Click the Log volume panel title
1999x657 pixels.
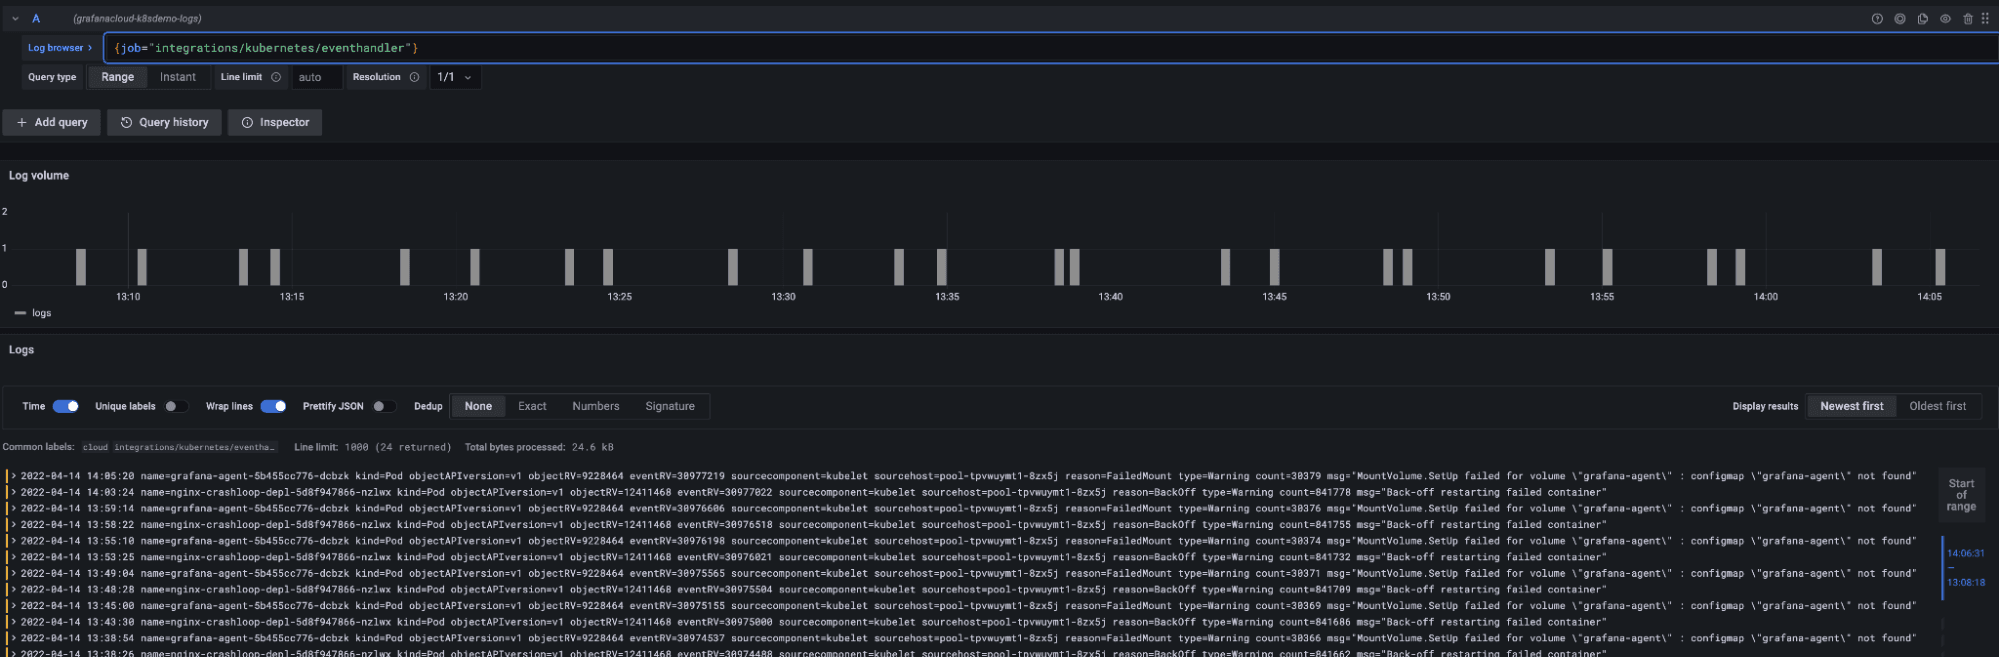(x=39, y=175)
